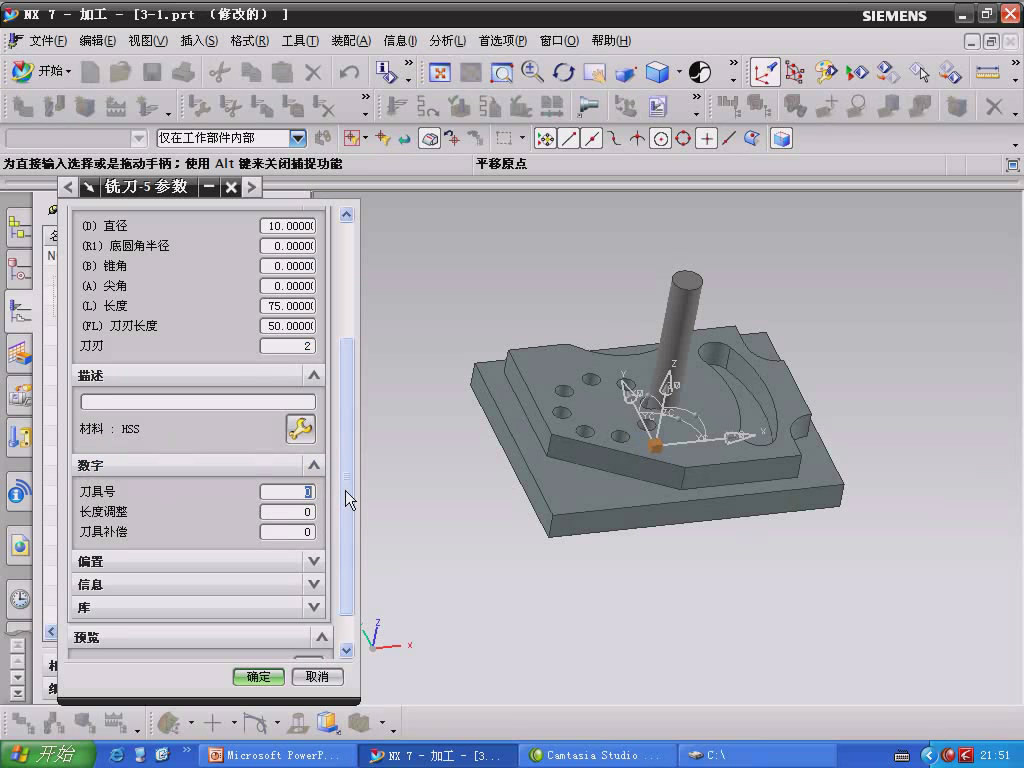Image resolution: width=1024 pixels, height=768 pixels.
Task: Click the Object Information icon
Action: pos(387,72)
